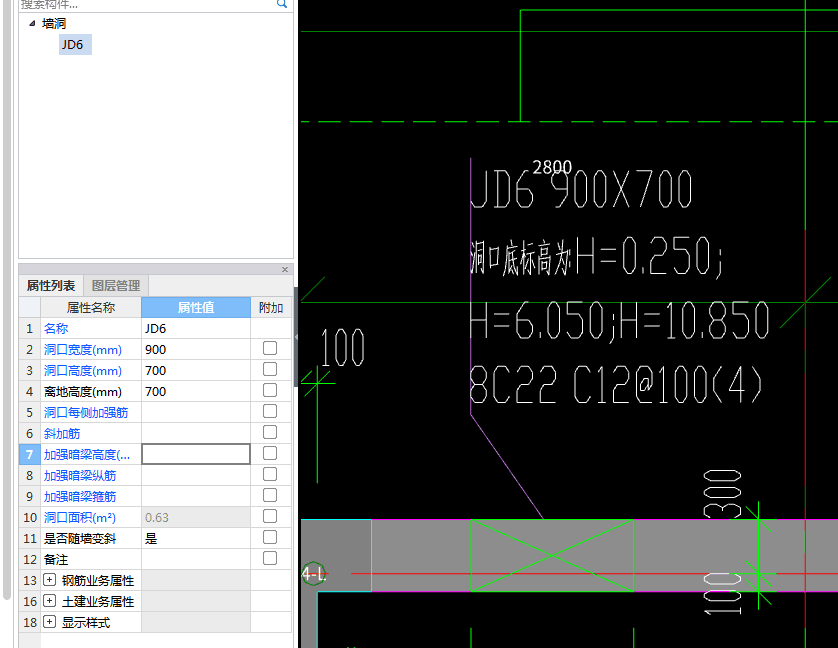Click the 斜加筋 value cell
The image size is (838, 648).
(x=196, y=434)
